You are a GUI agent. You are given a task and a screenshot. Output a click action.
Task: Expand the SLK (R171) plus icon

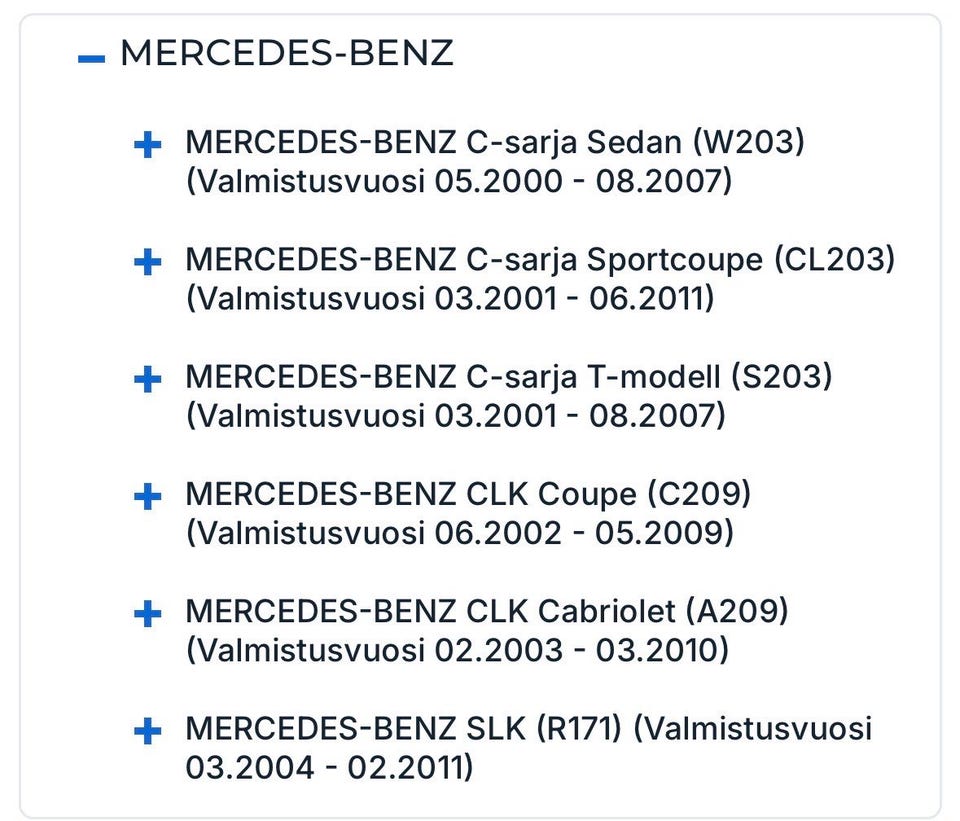[x=147, y=732]
